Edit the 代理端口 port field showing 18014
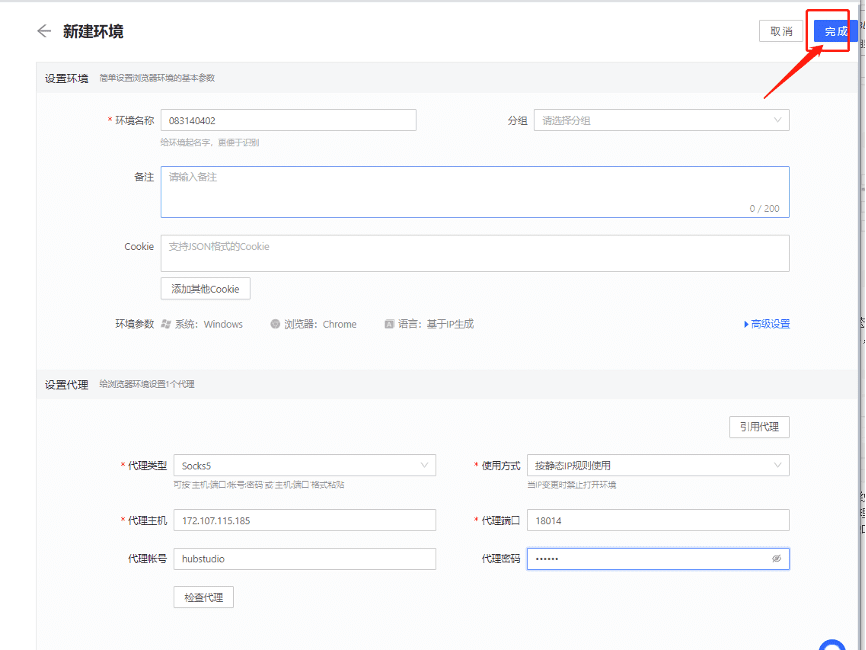 point(658,520)
